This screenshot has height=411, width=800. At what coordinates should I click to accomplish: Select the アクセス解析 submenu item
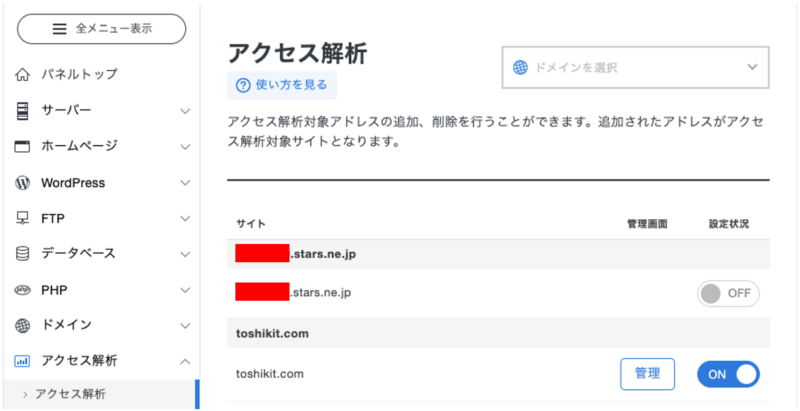click(x=70, y=394)
